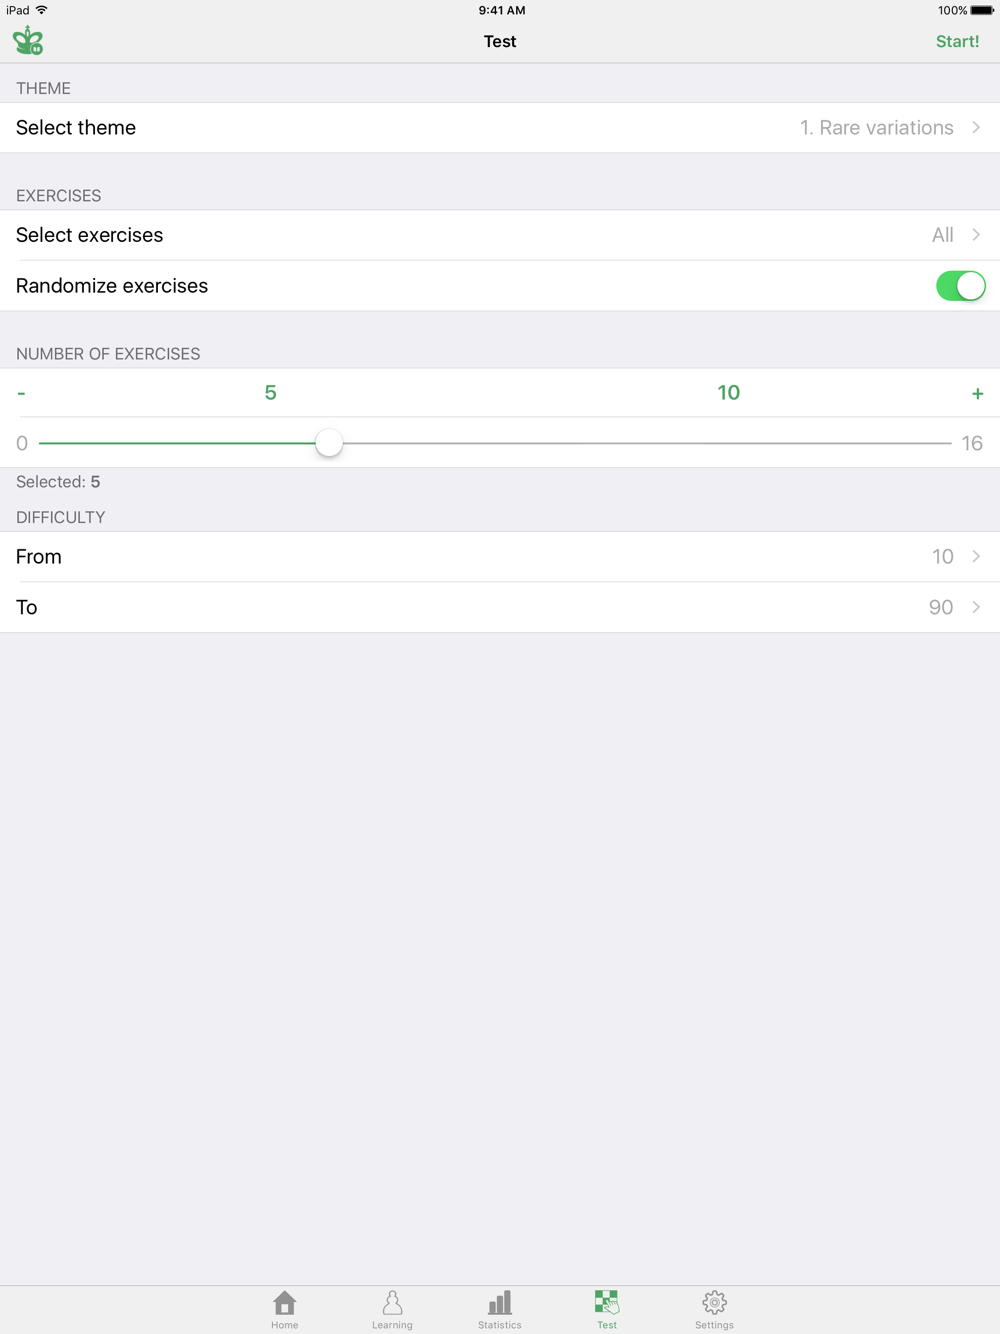
Task: Switch to the Statistics tab label
Action: [x=500, y=1325]
